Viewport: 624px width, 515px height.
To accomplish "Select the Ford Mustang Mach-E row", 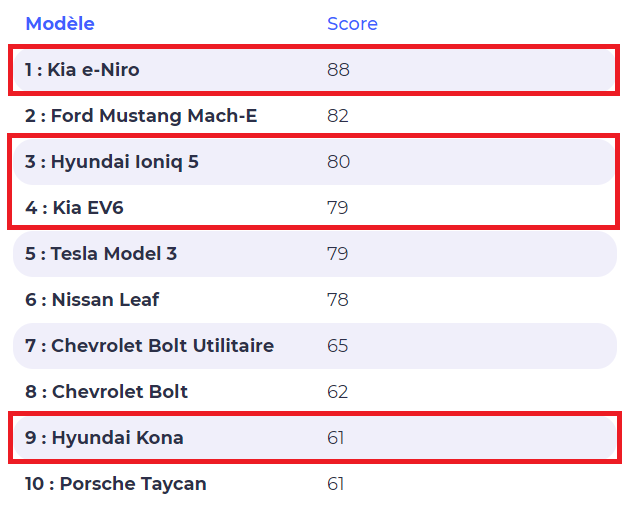I will 315,116.
